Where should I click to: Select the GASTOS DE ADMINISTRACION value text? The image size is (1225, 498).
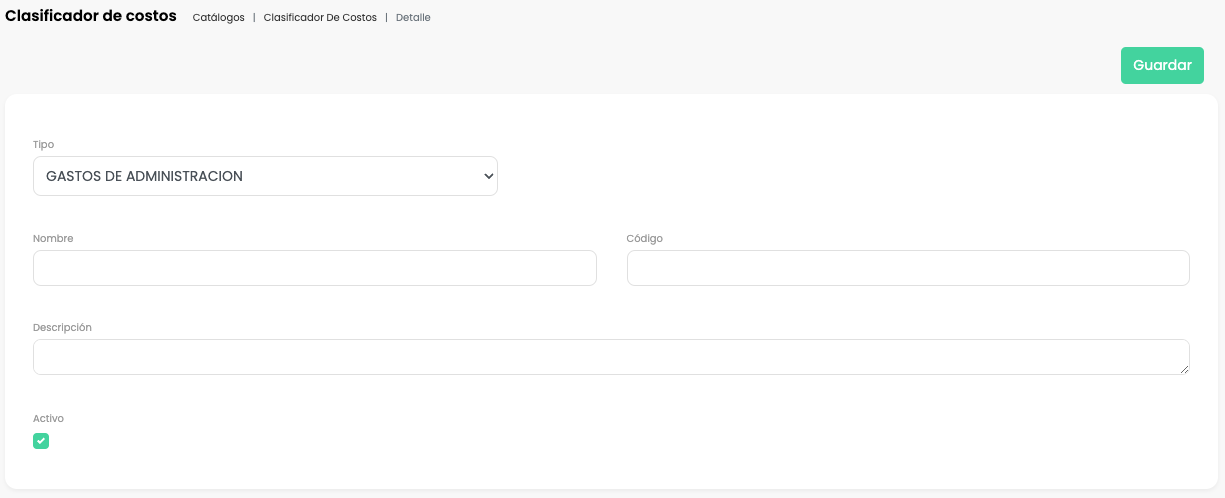pos(144,176)
